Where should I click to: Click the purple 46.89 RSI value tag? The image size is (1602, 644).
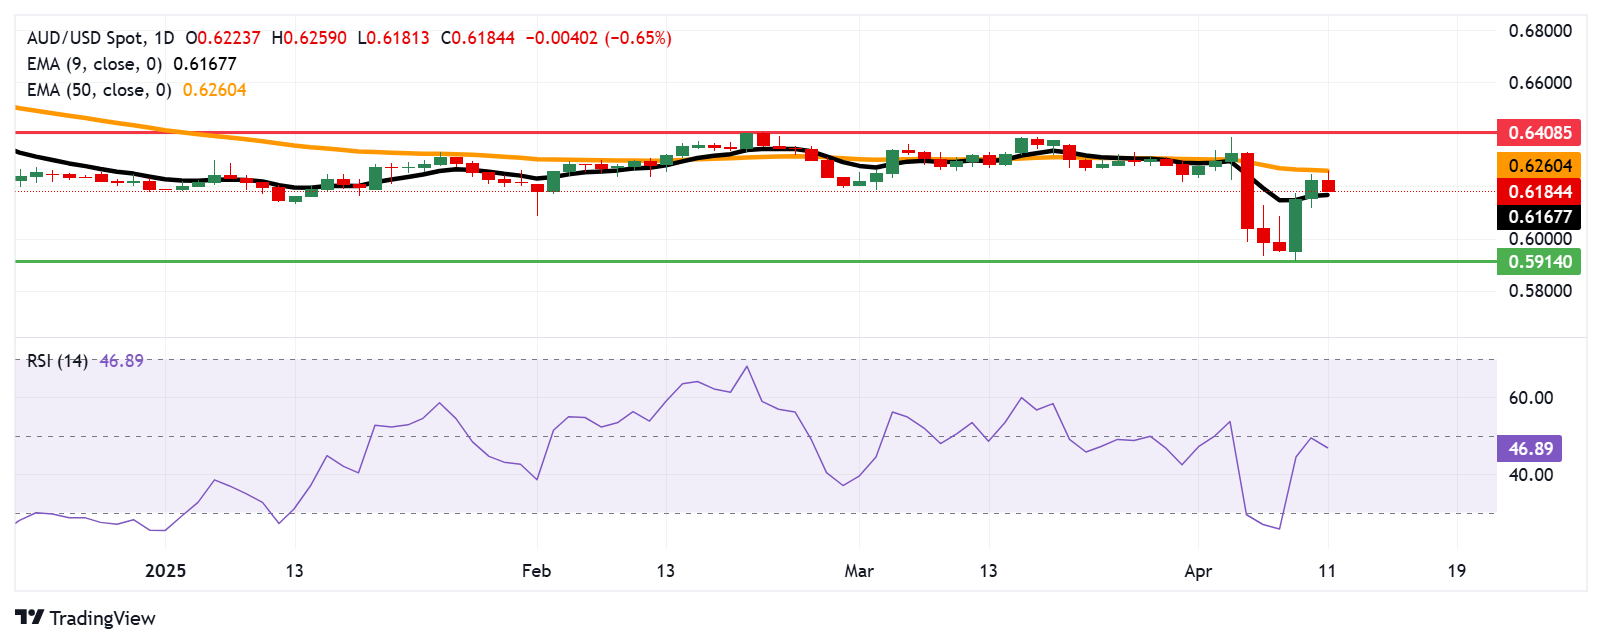coord(1529,449)
